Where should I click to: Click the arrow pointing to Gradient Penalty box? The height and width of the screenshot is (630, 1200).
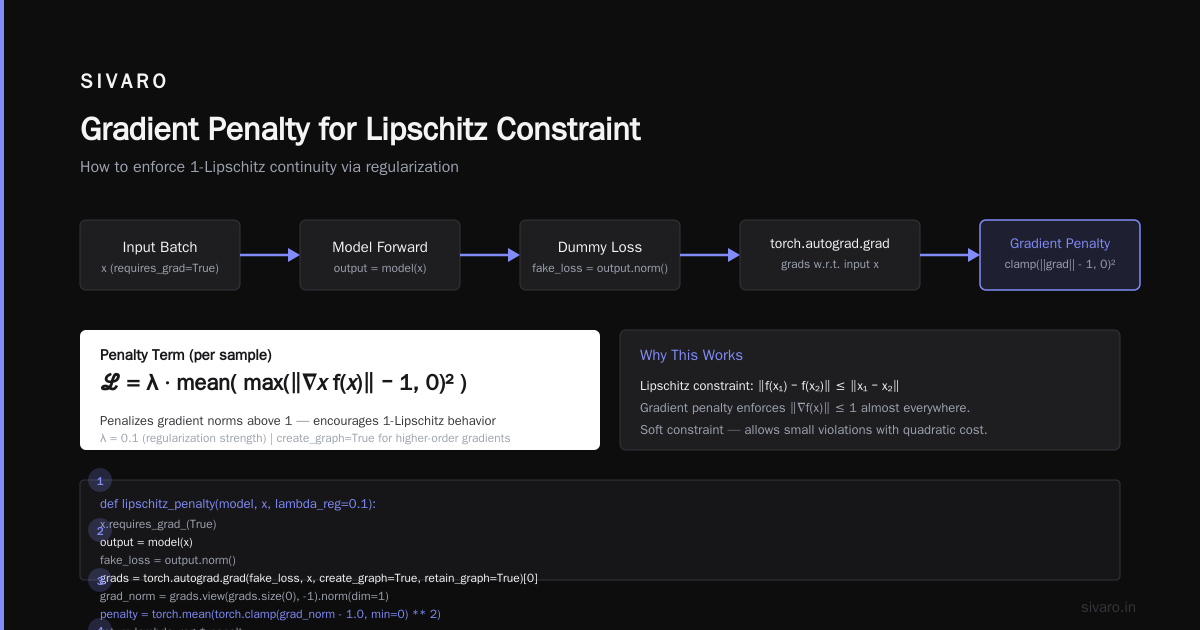click(x=950, y=255)
